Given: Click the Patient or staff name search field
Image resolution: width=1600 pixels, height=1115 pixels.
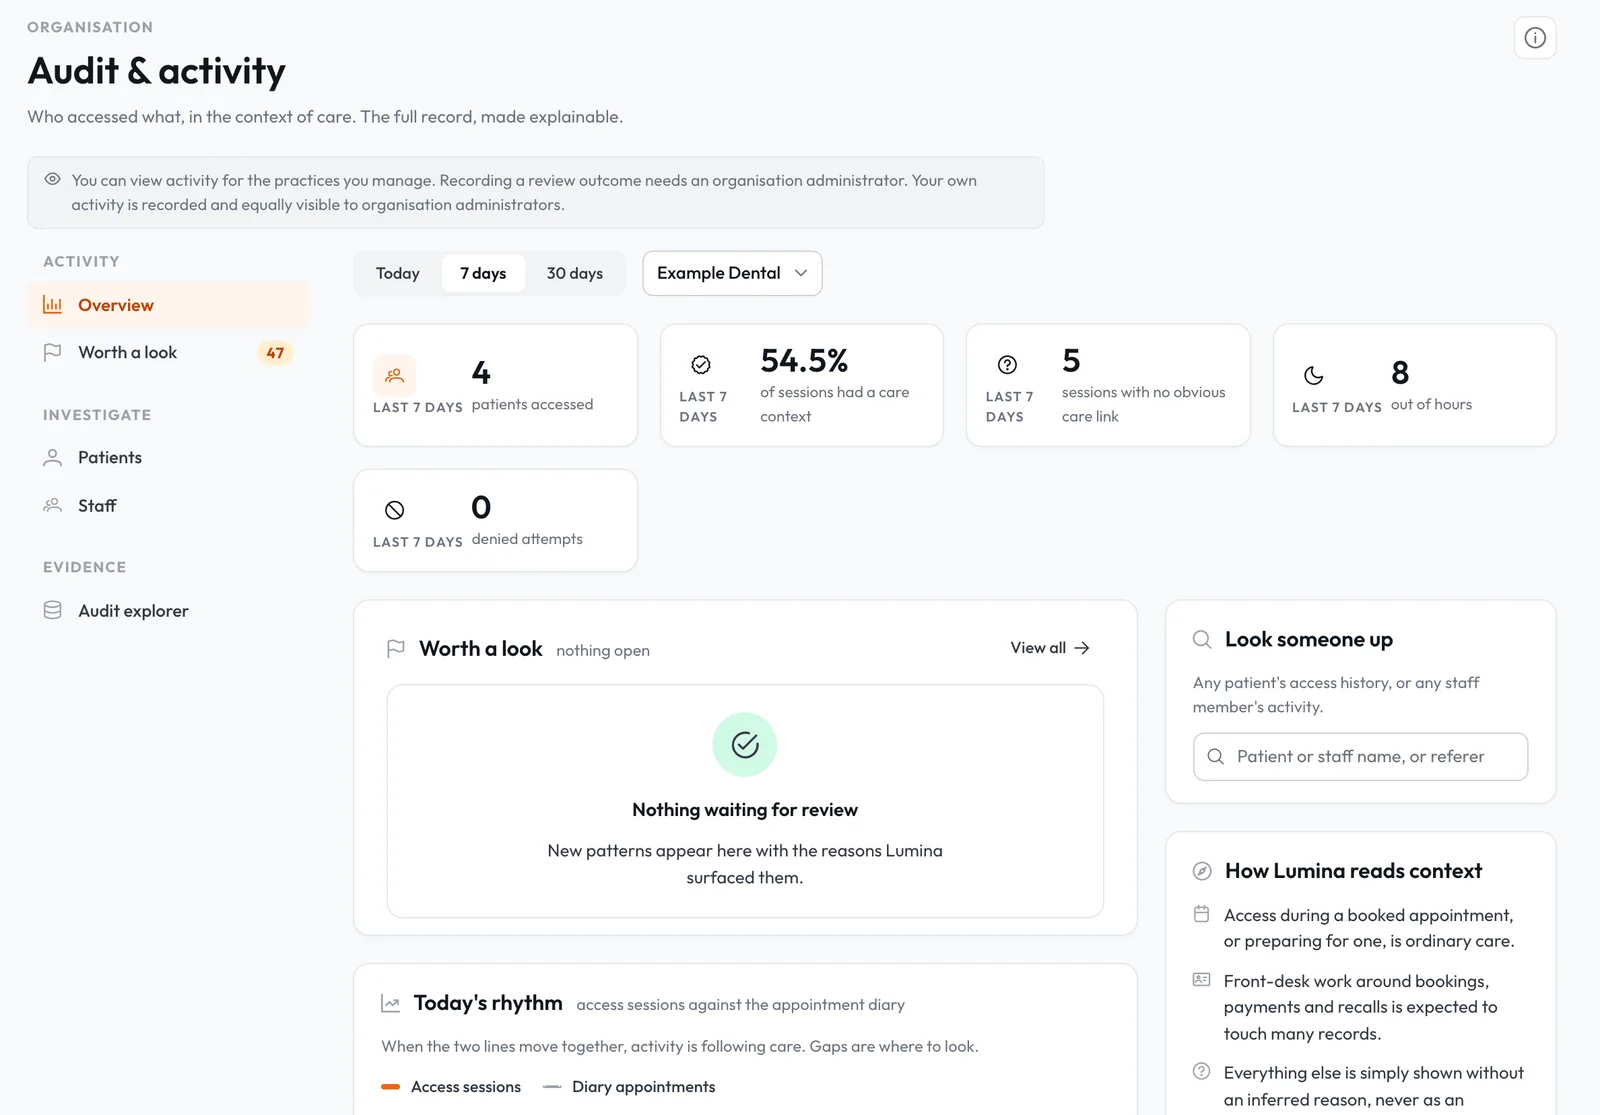Looking at the screenshot, I should click(x=1360, y=757).
